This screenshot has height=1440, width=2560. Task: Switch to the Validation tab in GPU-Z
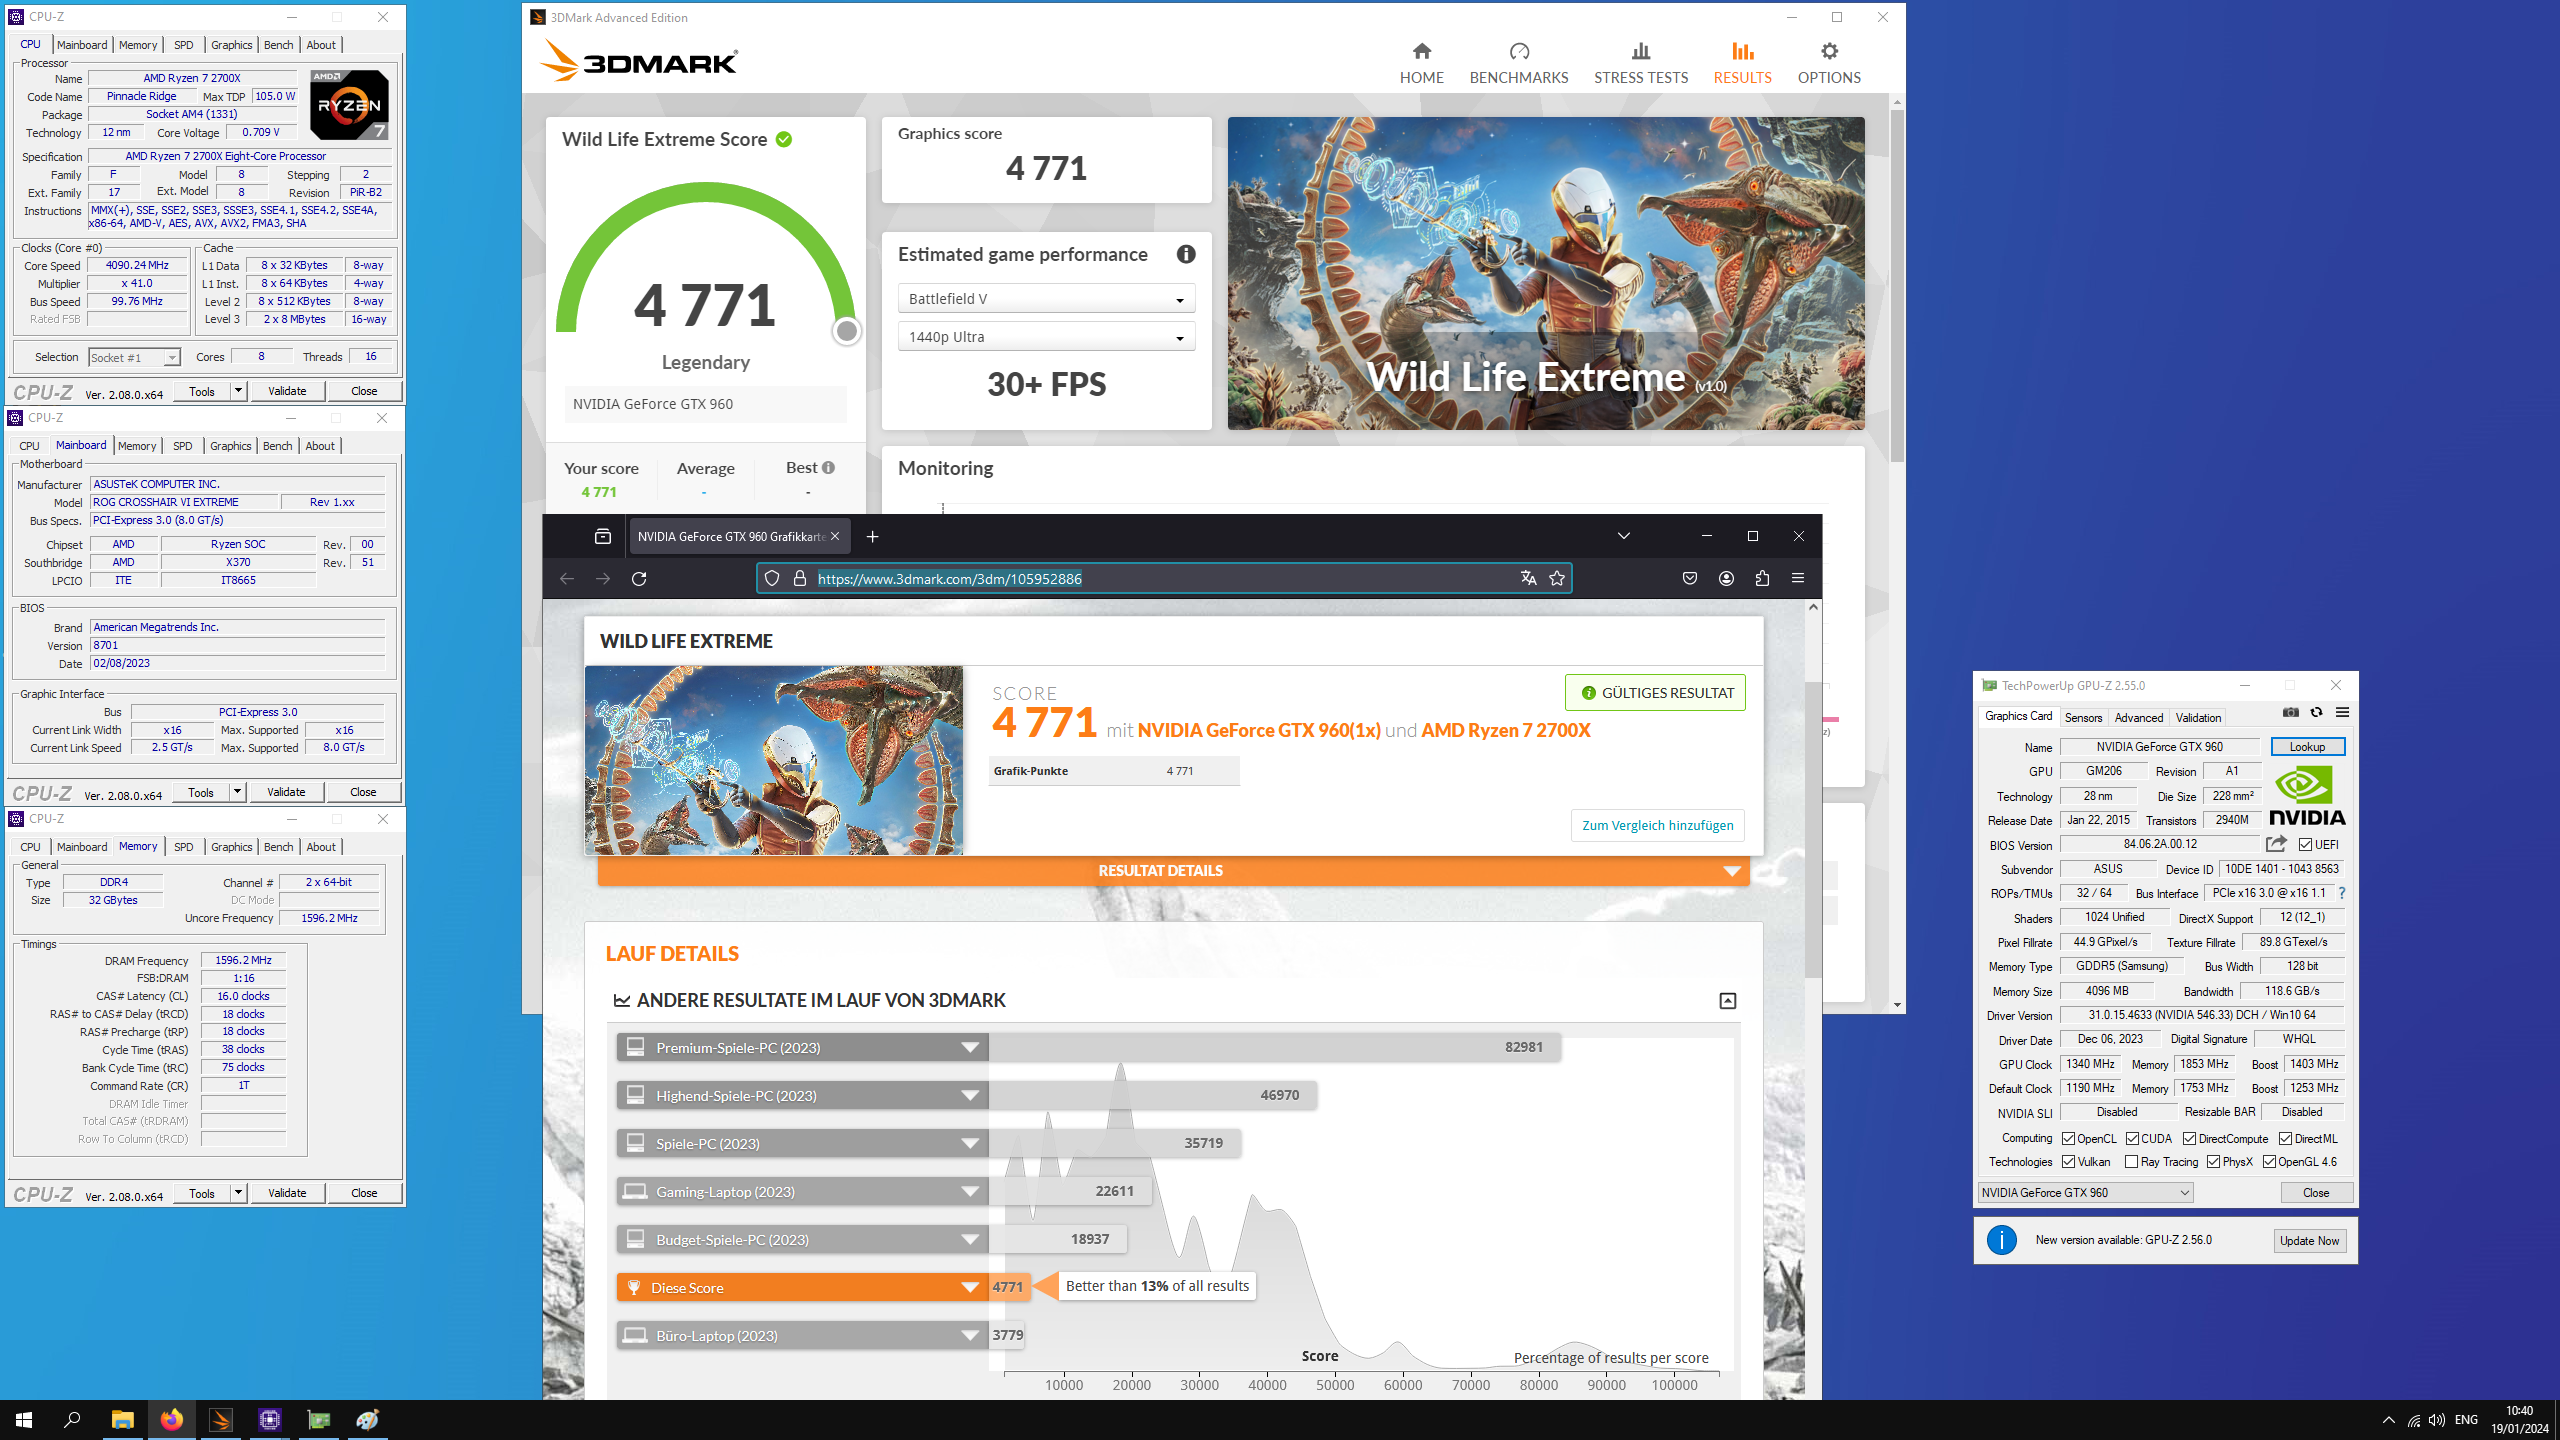[2198, 717]
